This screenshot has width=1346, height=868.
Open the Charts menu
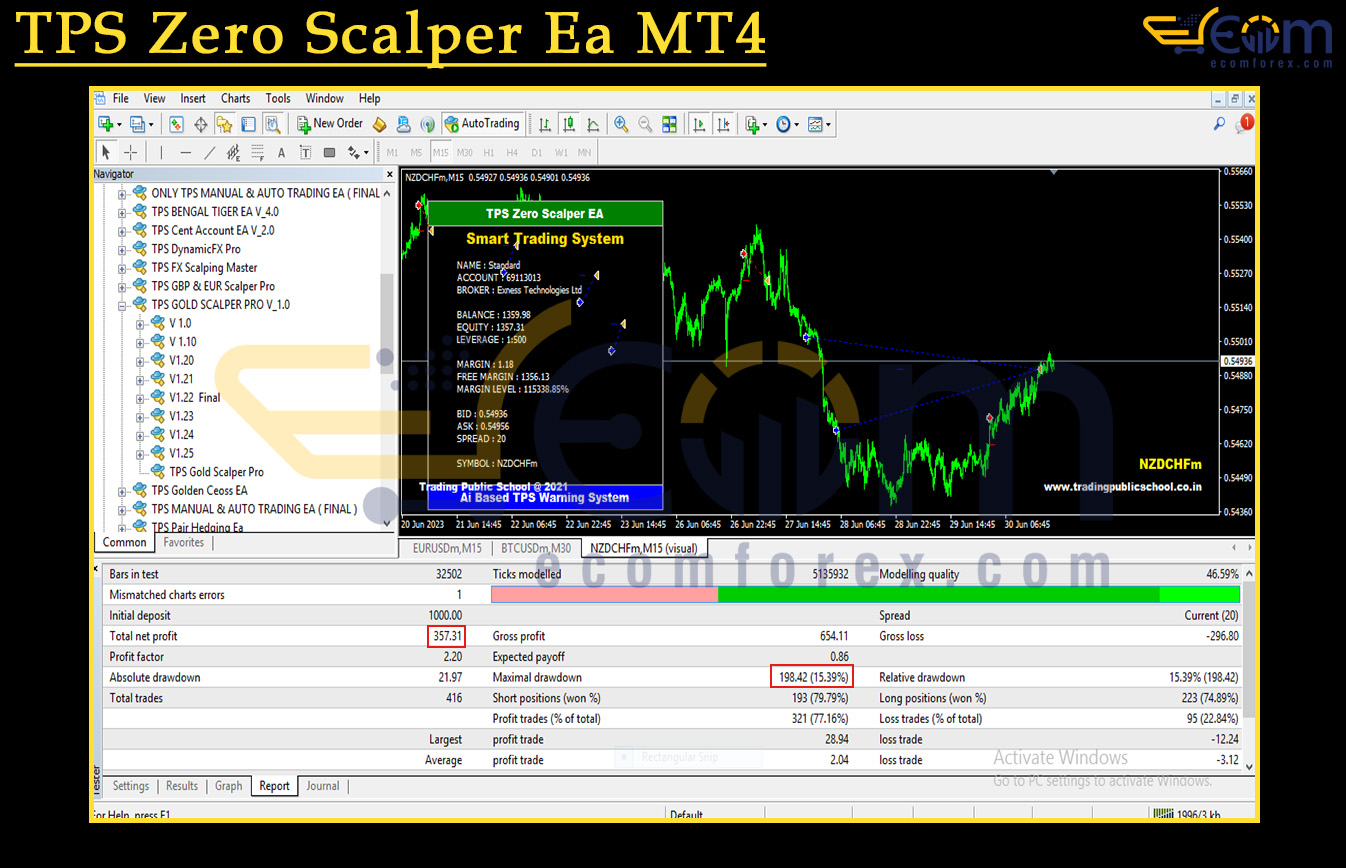[x=235, y=98]
